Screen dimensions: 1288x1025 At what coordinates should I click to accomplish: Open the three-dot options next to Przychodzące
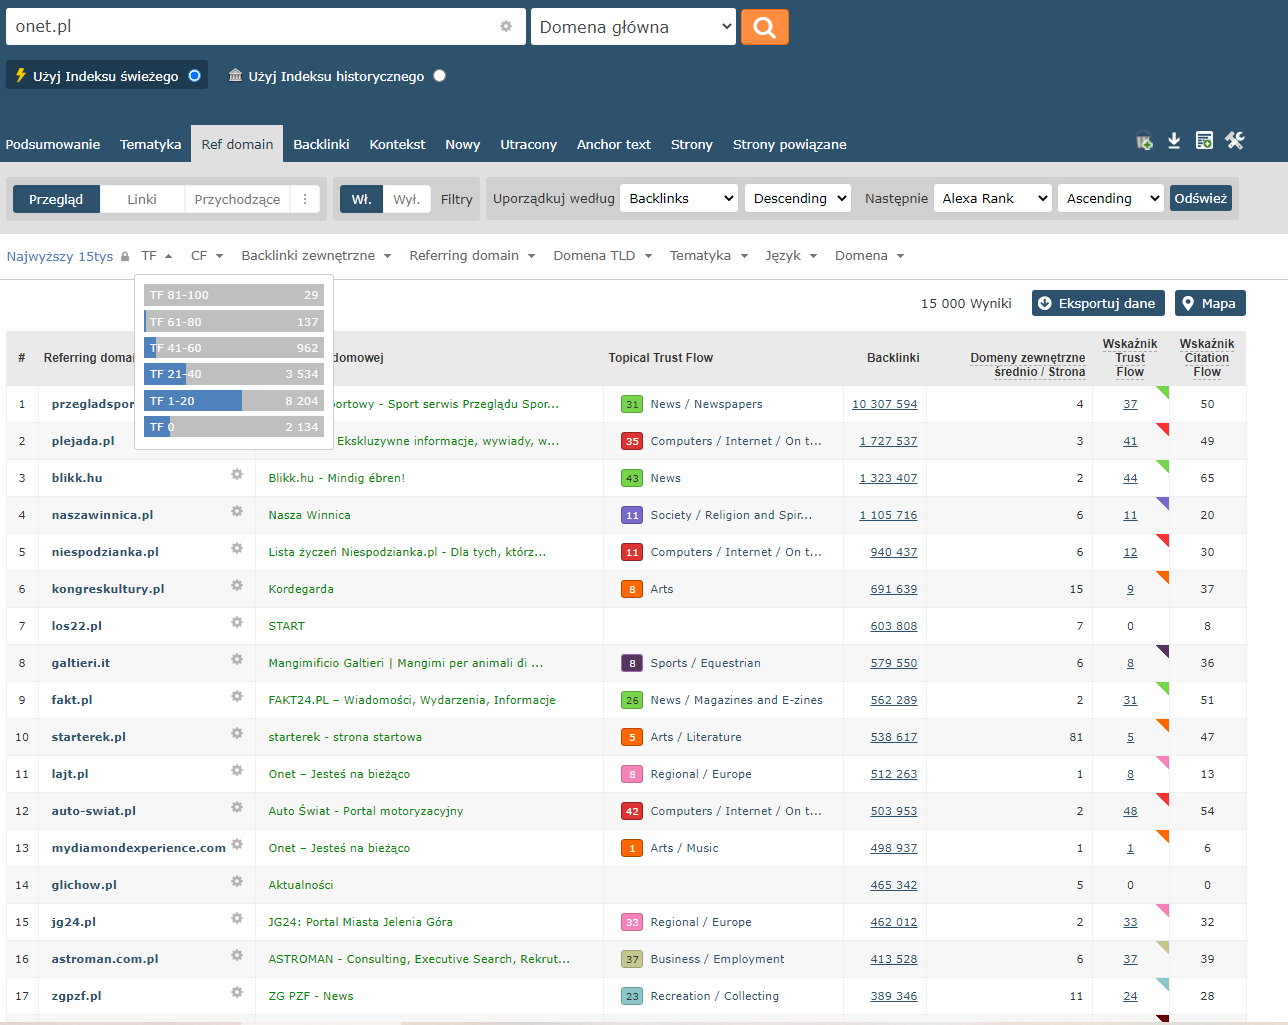pos(305,199)
